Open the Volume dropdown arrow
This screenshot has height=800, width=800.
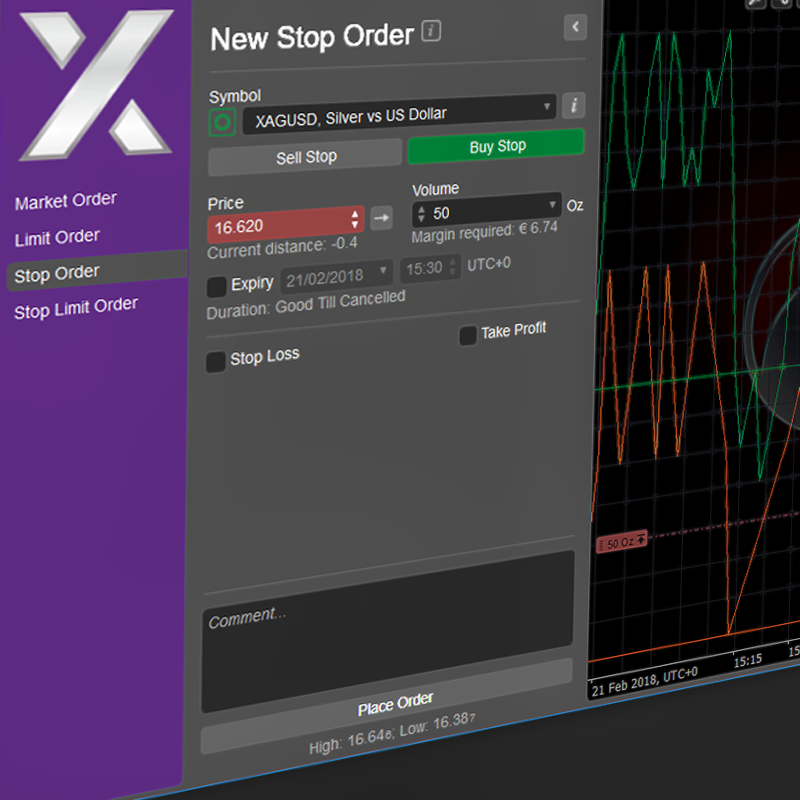click(x=552, y=205)
